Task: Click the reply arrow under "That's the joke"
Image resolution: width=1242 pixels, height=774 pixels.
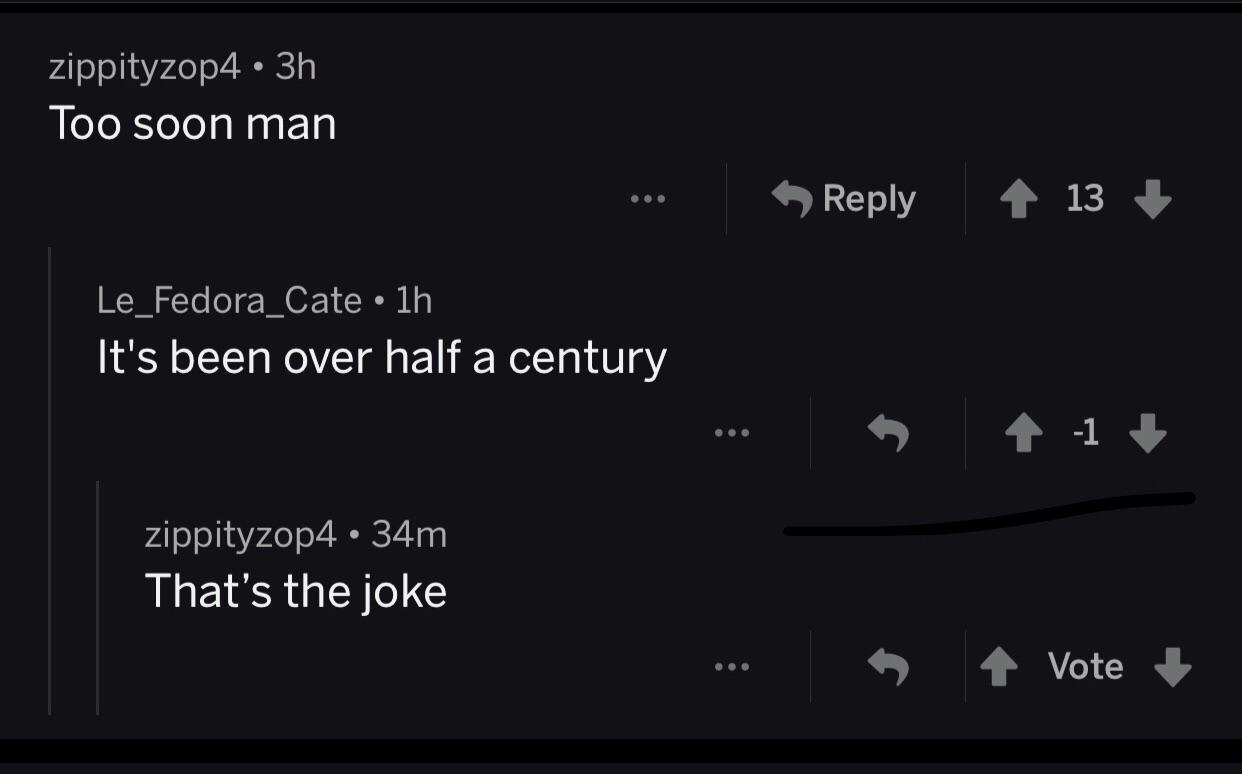Action: coord(889,666)
